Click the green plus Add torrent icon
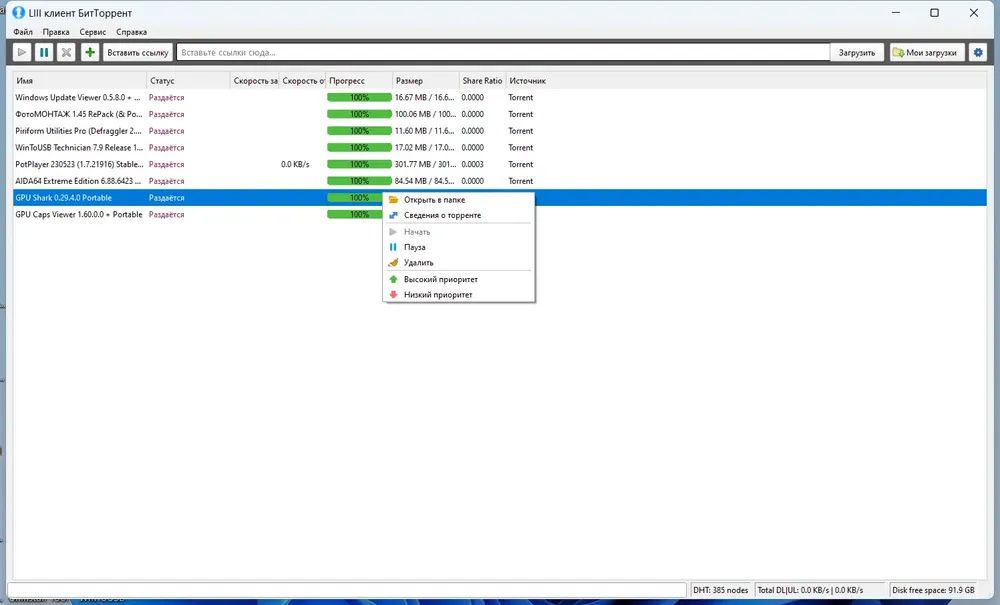Image resolution: width=1000 pixels, height=605 pixels. (89, 52)
